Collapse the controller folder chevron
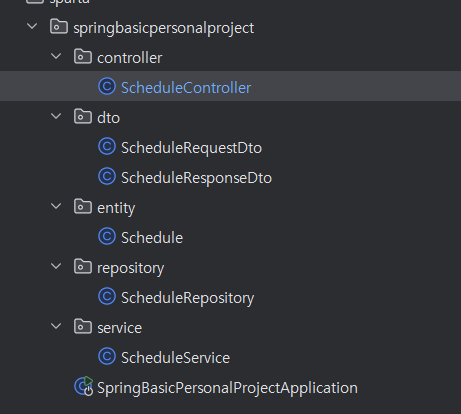Viewport: 461px width, 414px height. click(56, 56)
